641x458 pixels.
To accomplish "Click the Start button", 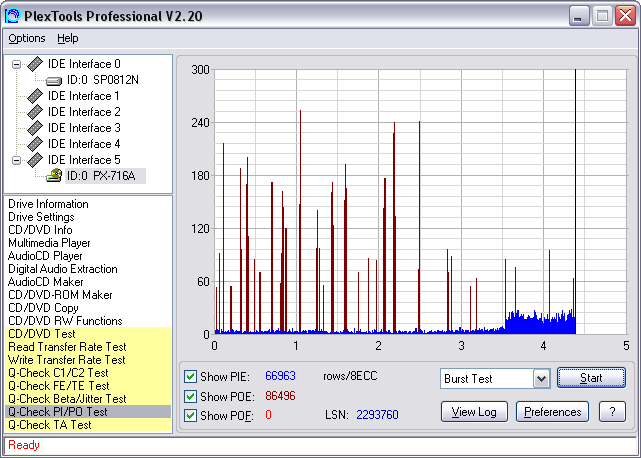I will coord(591,378).
